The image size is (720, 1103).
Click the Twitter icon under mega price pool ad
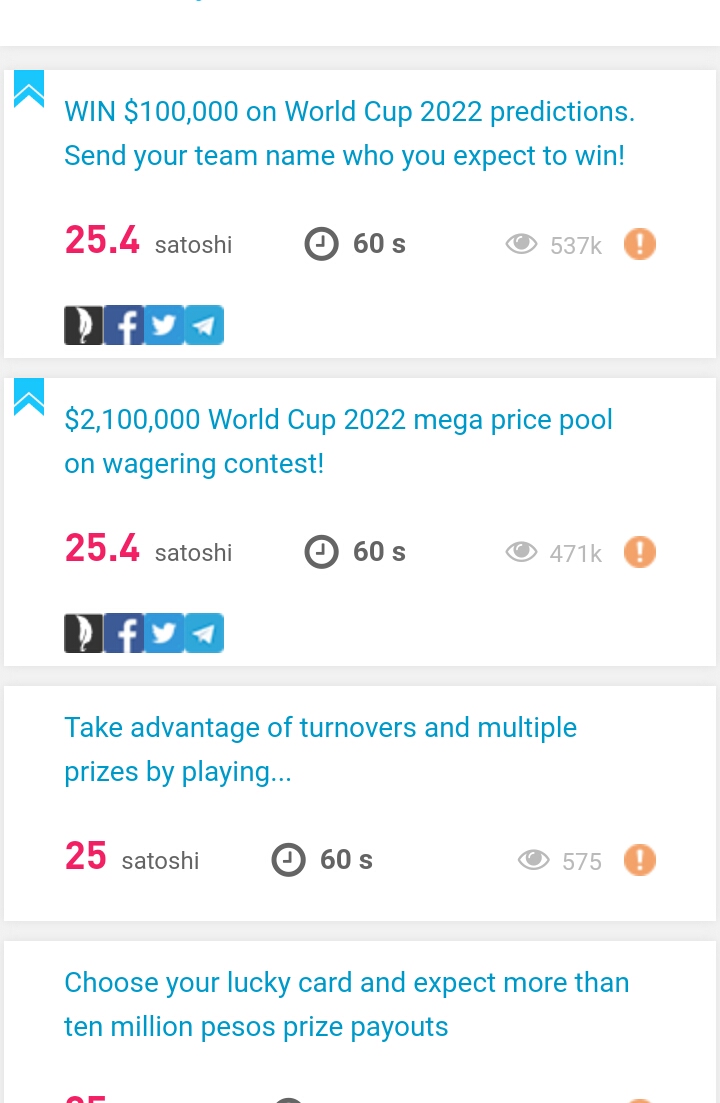click(x=164, y=633)
